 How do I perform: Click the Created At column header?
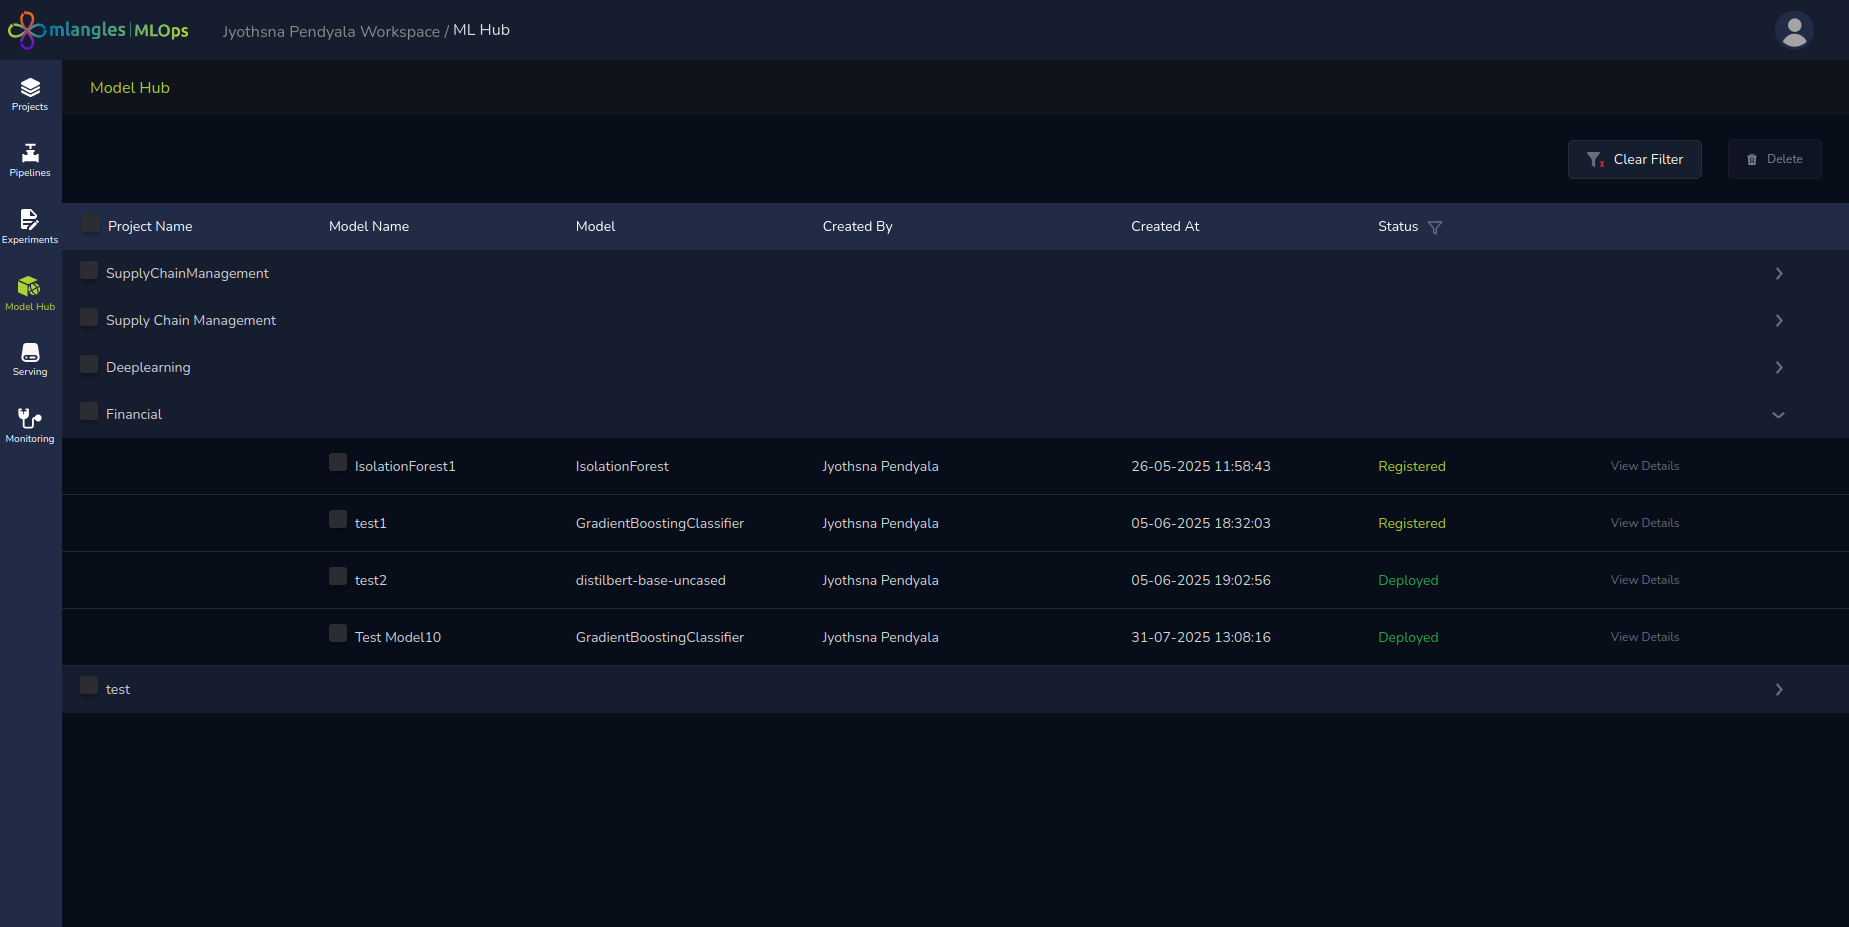click(x=1165, y=227)
